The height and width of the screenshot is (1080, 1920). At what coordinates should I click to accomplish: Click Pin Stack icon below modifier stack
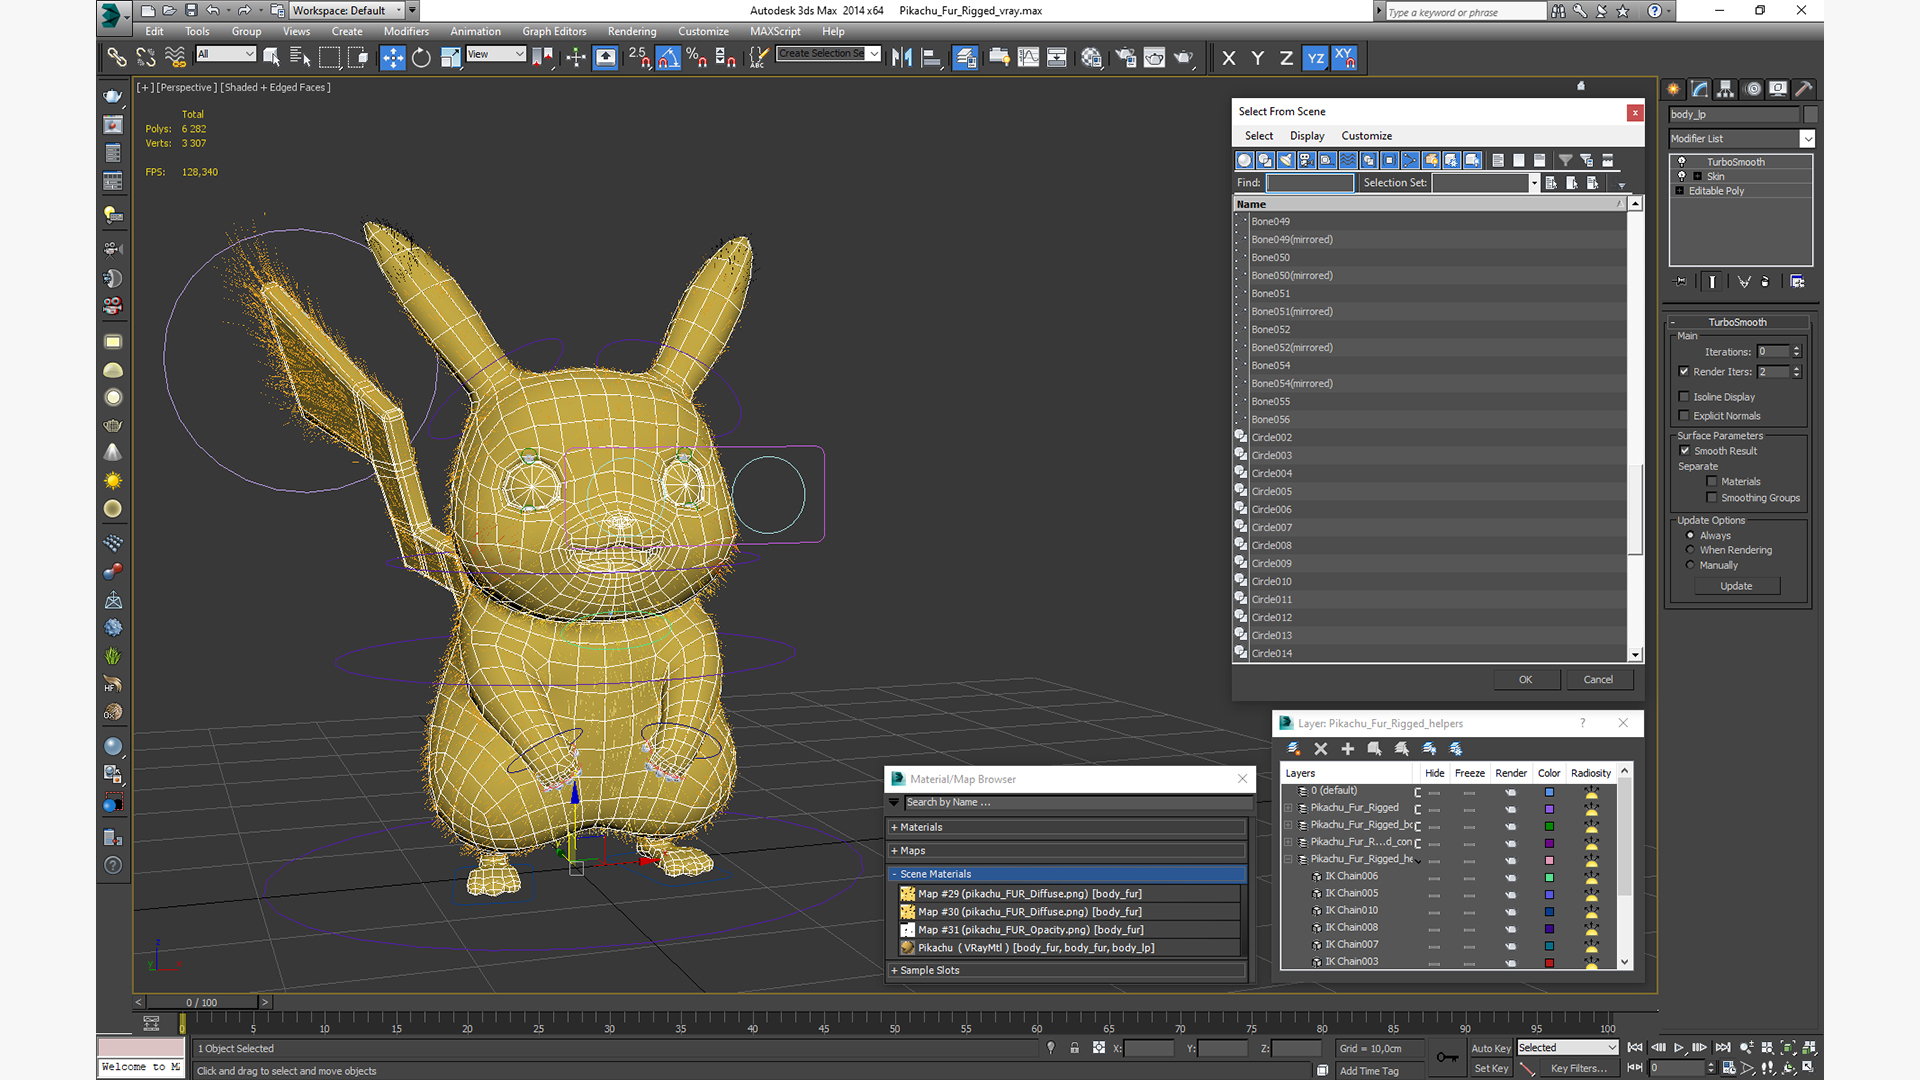(x=1681, y=282)
